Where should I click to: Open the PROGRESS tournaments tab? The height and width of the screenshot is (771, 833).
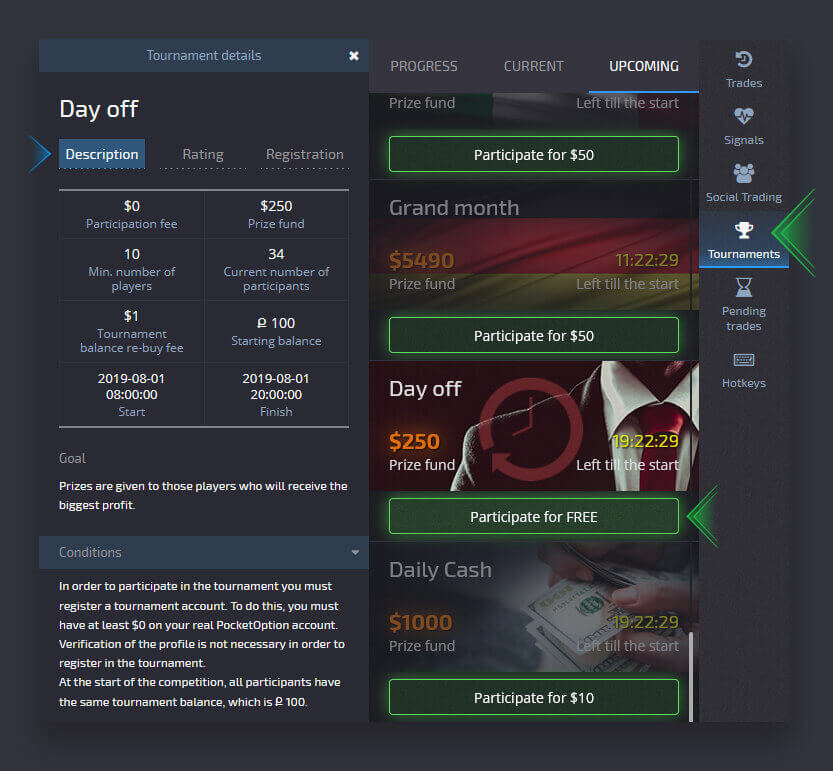pyautogui.click(x=423, y=66)
